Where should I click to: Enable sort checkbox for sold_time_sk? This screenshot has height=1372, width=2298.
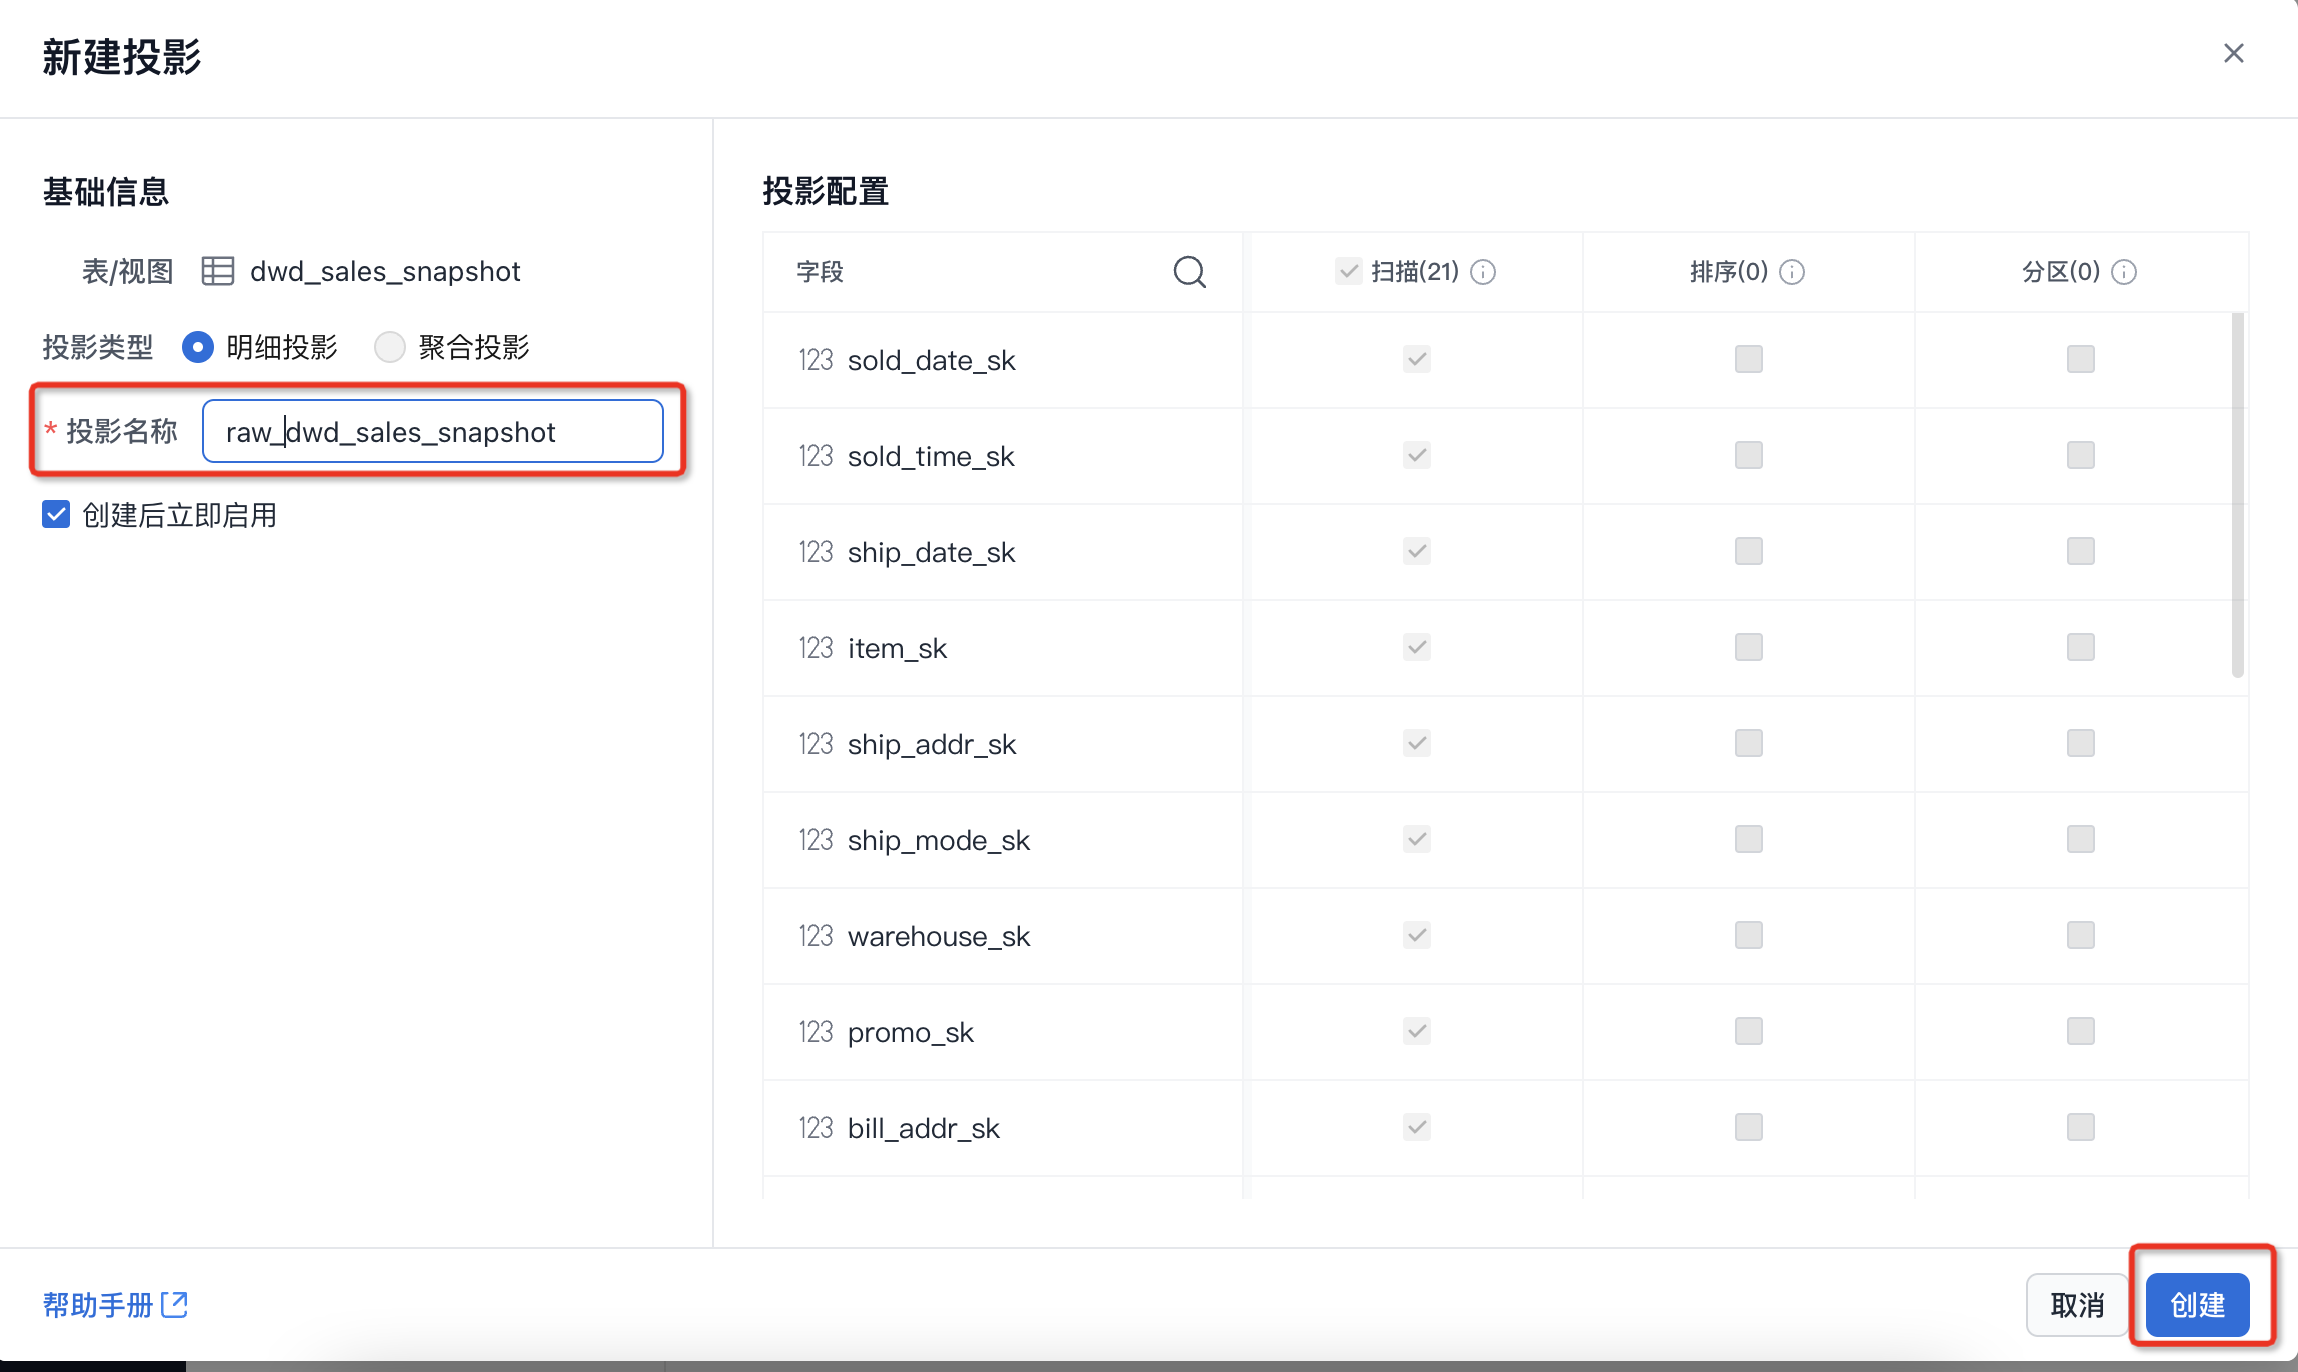point(1748,456)
